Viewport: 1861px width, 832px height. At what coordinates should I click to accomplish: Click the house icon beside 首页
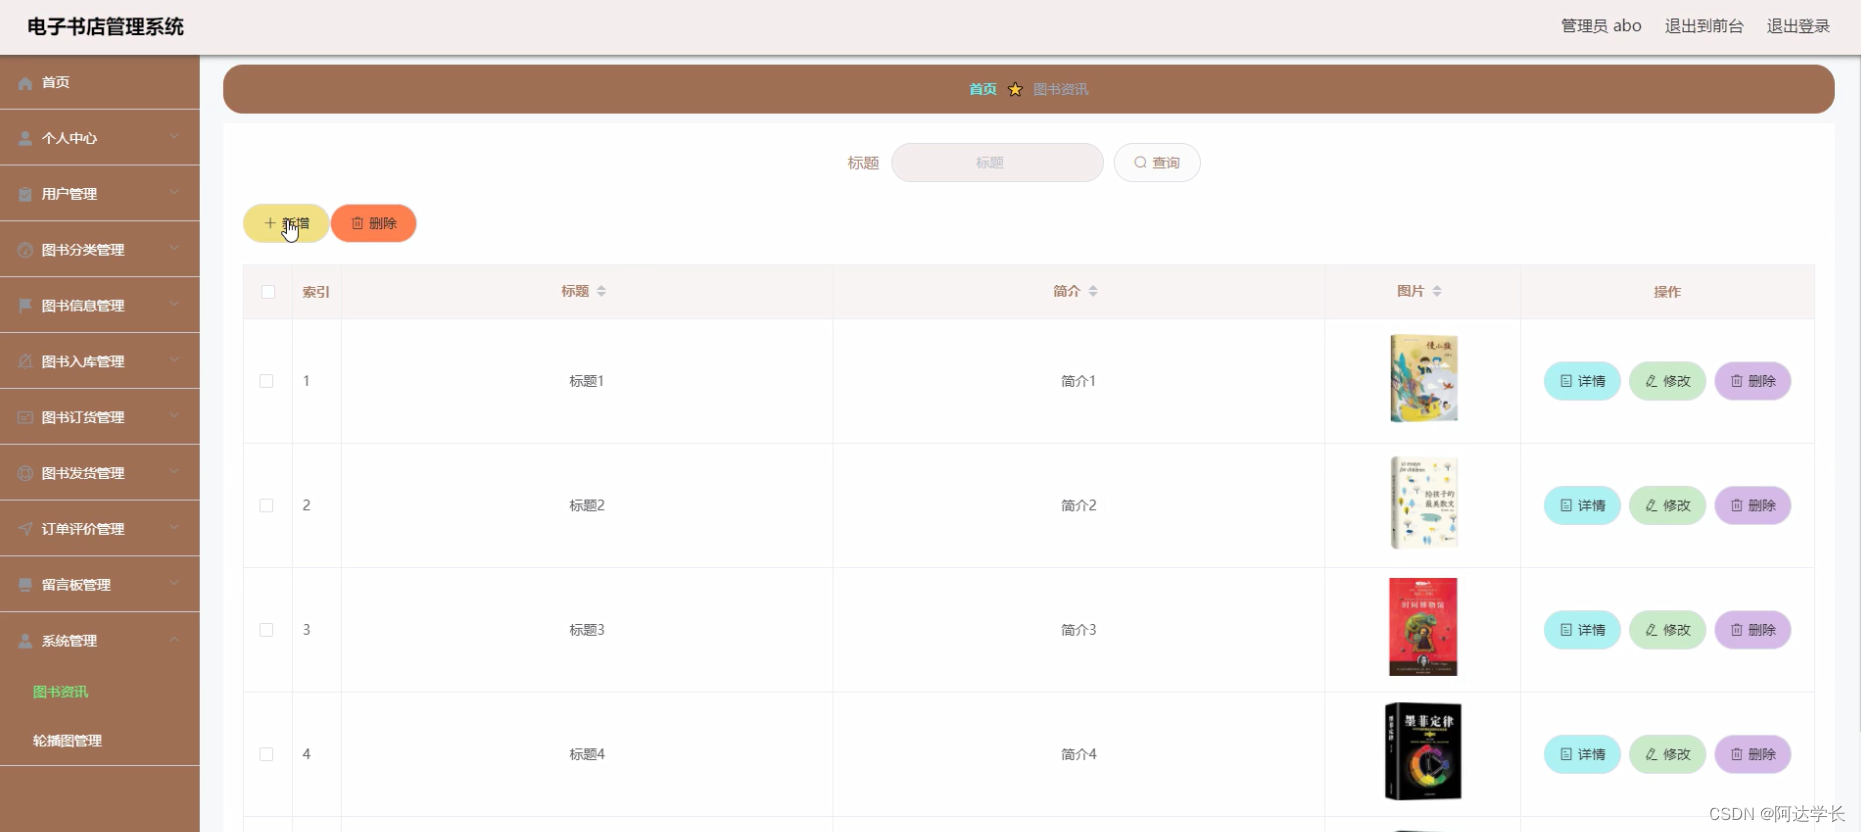(25, 83)
